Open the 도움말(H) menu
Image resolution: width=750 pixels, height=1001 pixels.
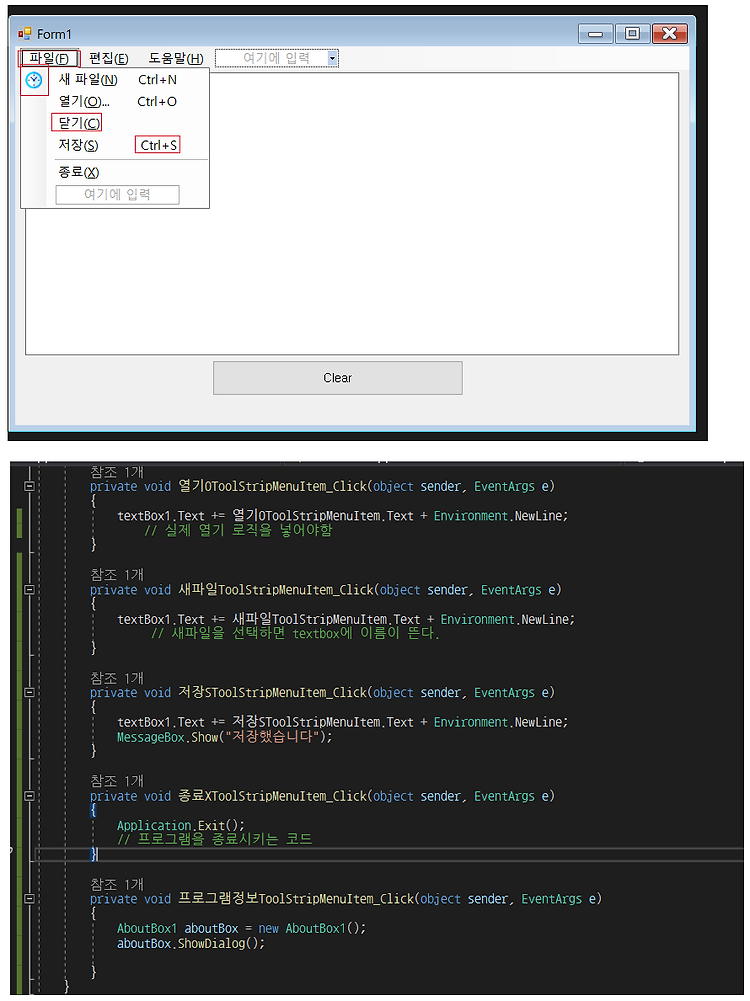pos(176,59)
